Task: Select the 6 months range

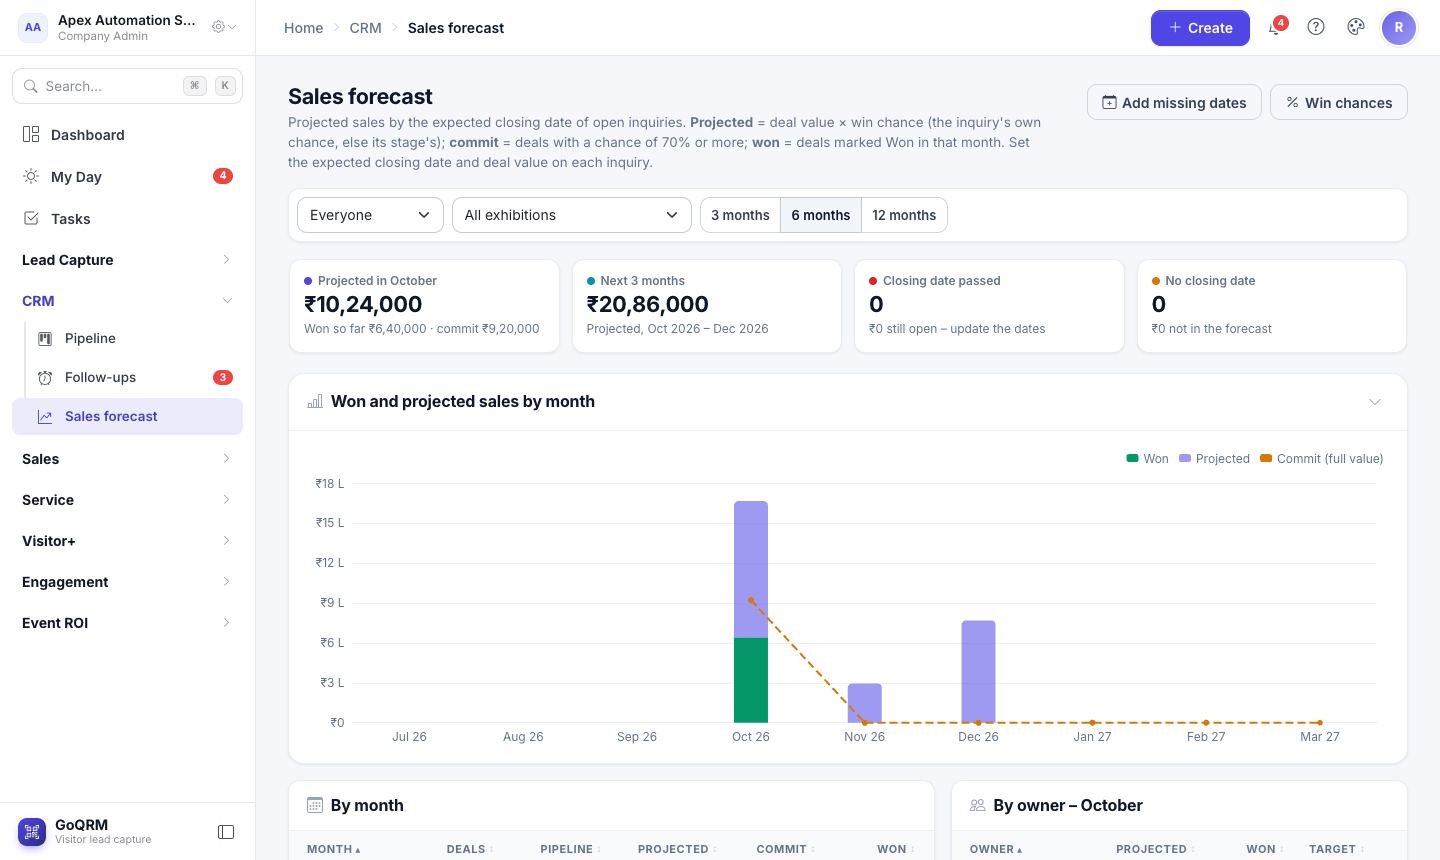Action: pos(821,215)
